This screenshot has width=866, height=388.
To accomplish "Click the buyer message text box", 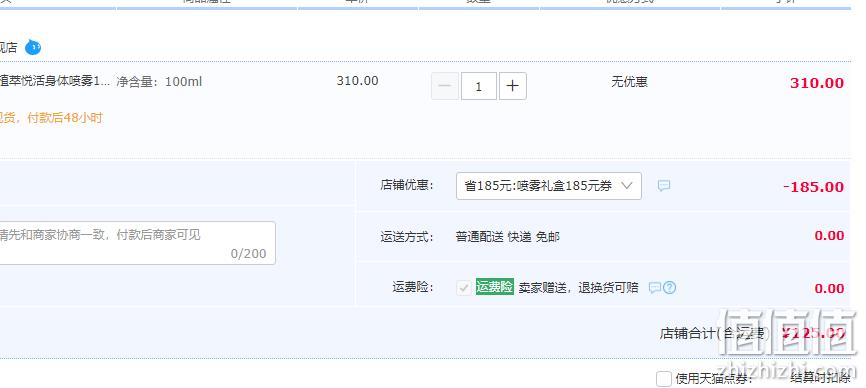I will click(x=137, y=243).
